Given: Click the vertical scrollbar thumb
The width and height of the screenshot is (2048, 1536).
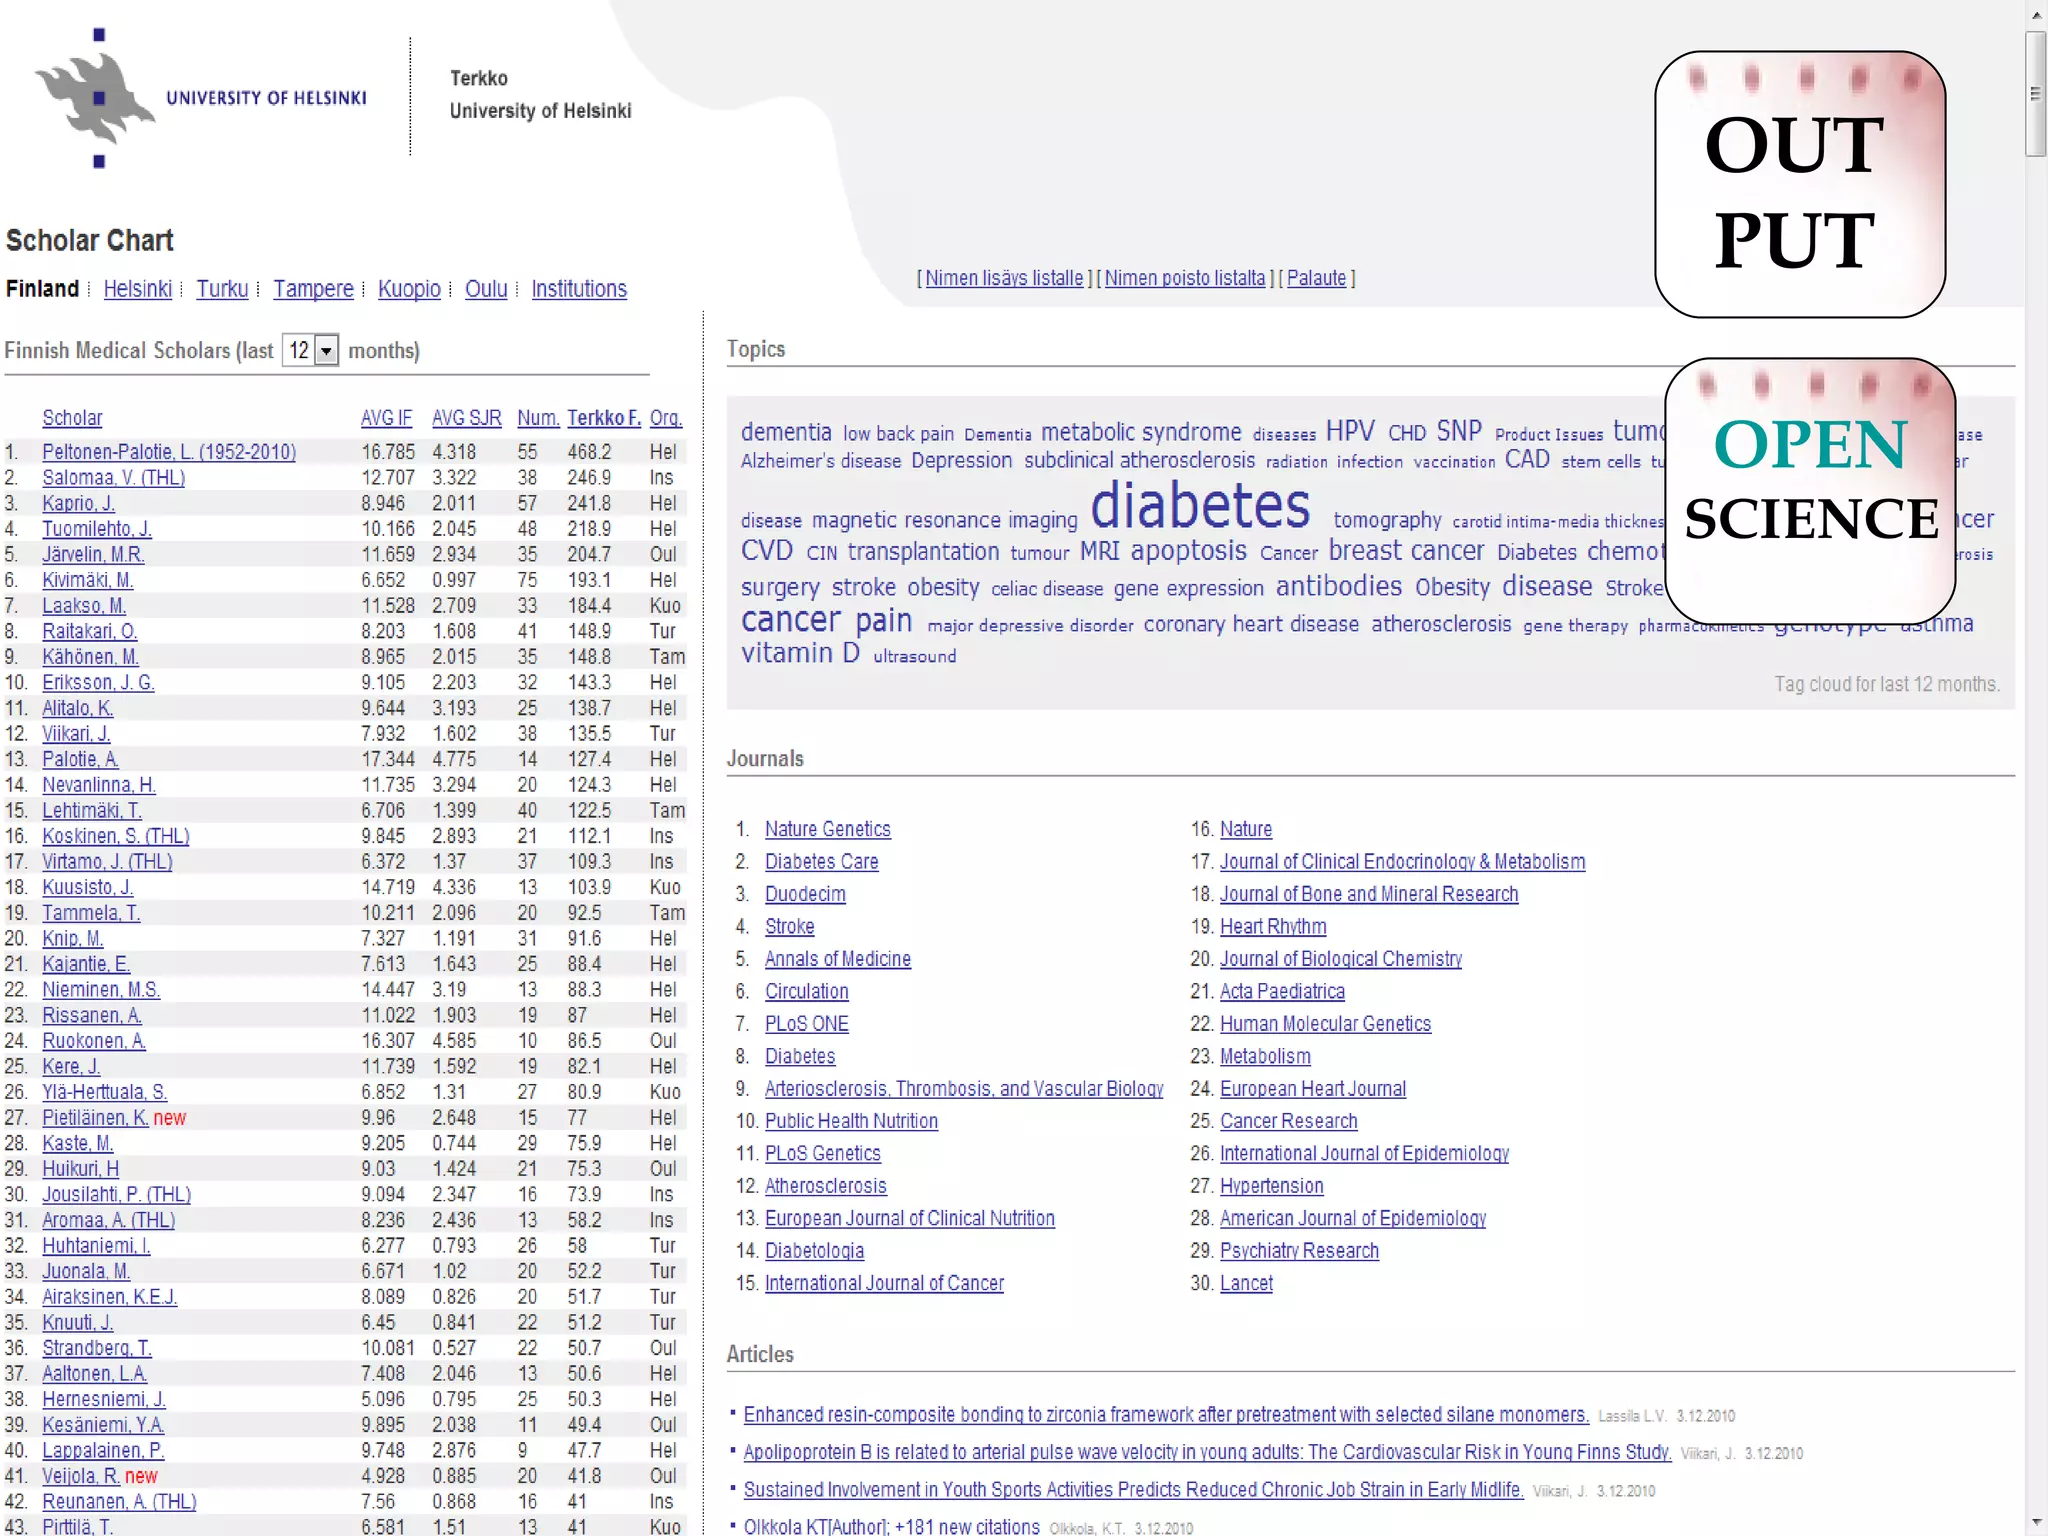Looking at the screenshot, I should point(2036,93).
